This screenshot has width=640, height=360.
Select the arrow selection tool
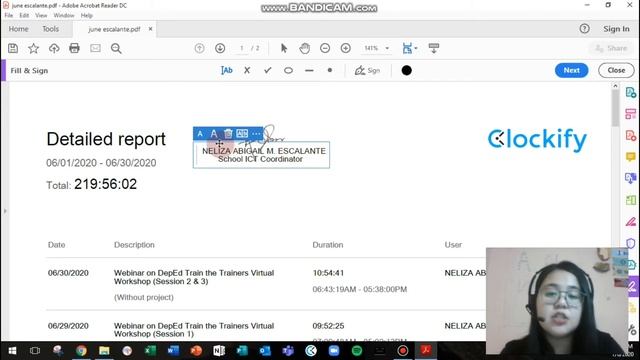(284, 48)
